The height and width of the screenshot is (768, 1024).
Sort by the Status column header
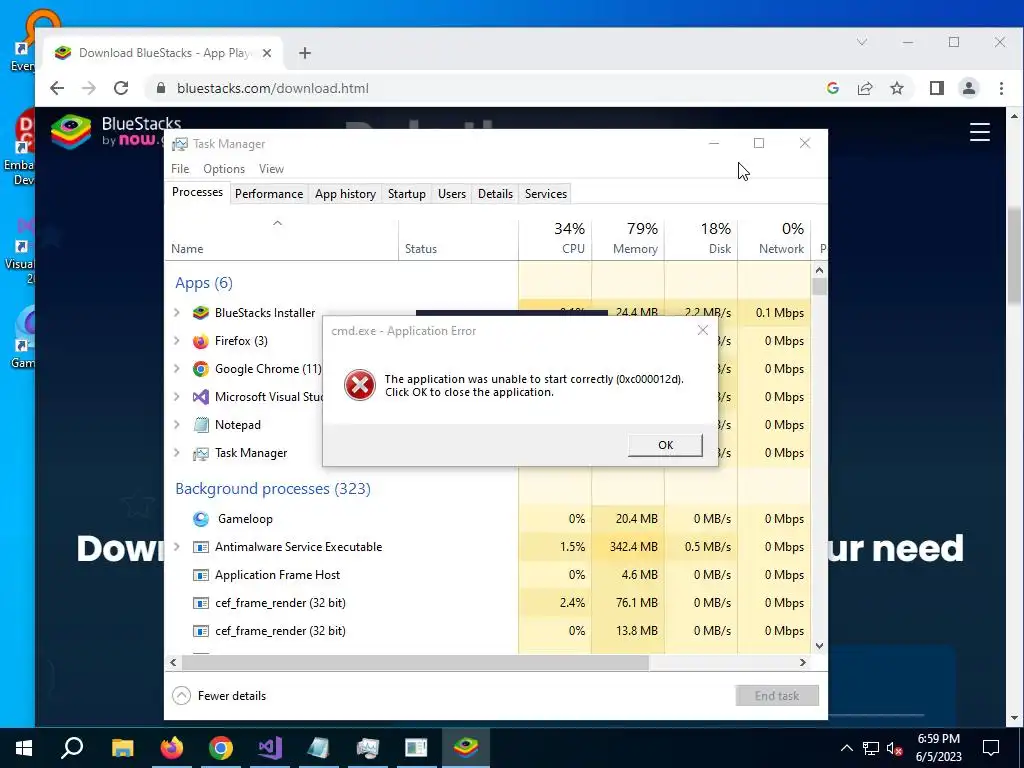tap(458, 239)
